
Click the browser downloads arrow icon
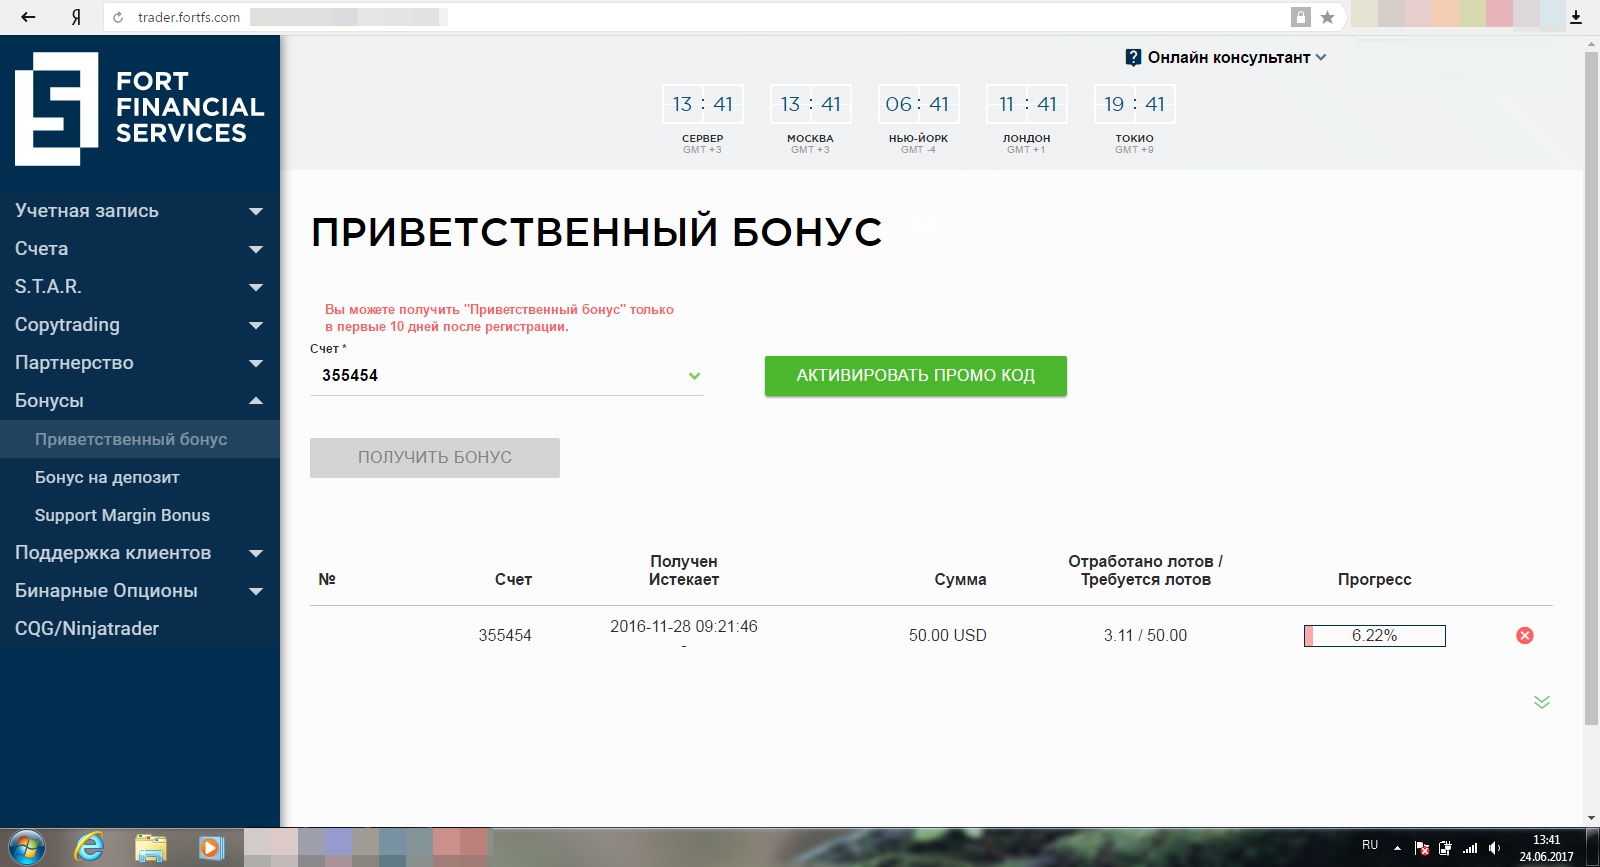(x=1576, y=17)
